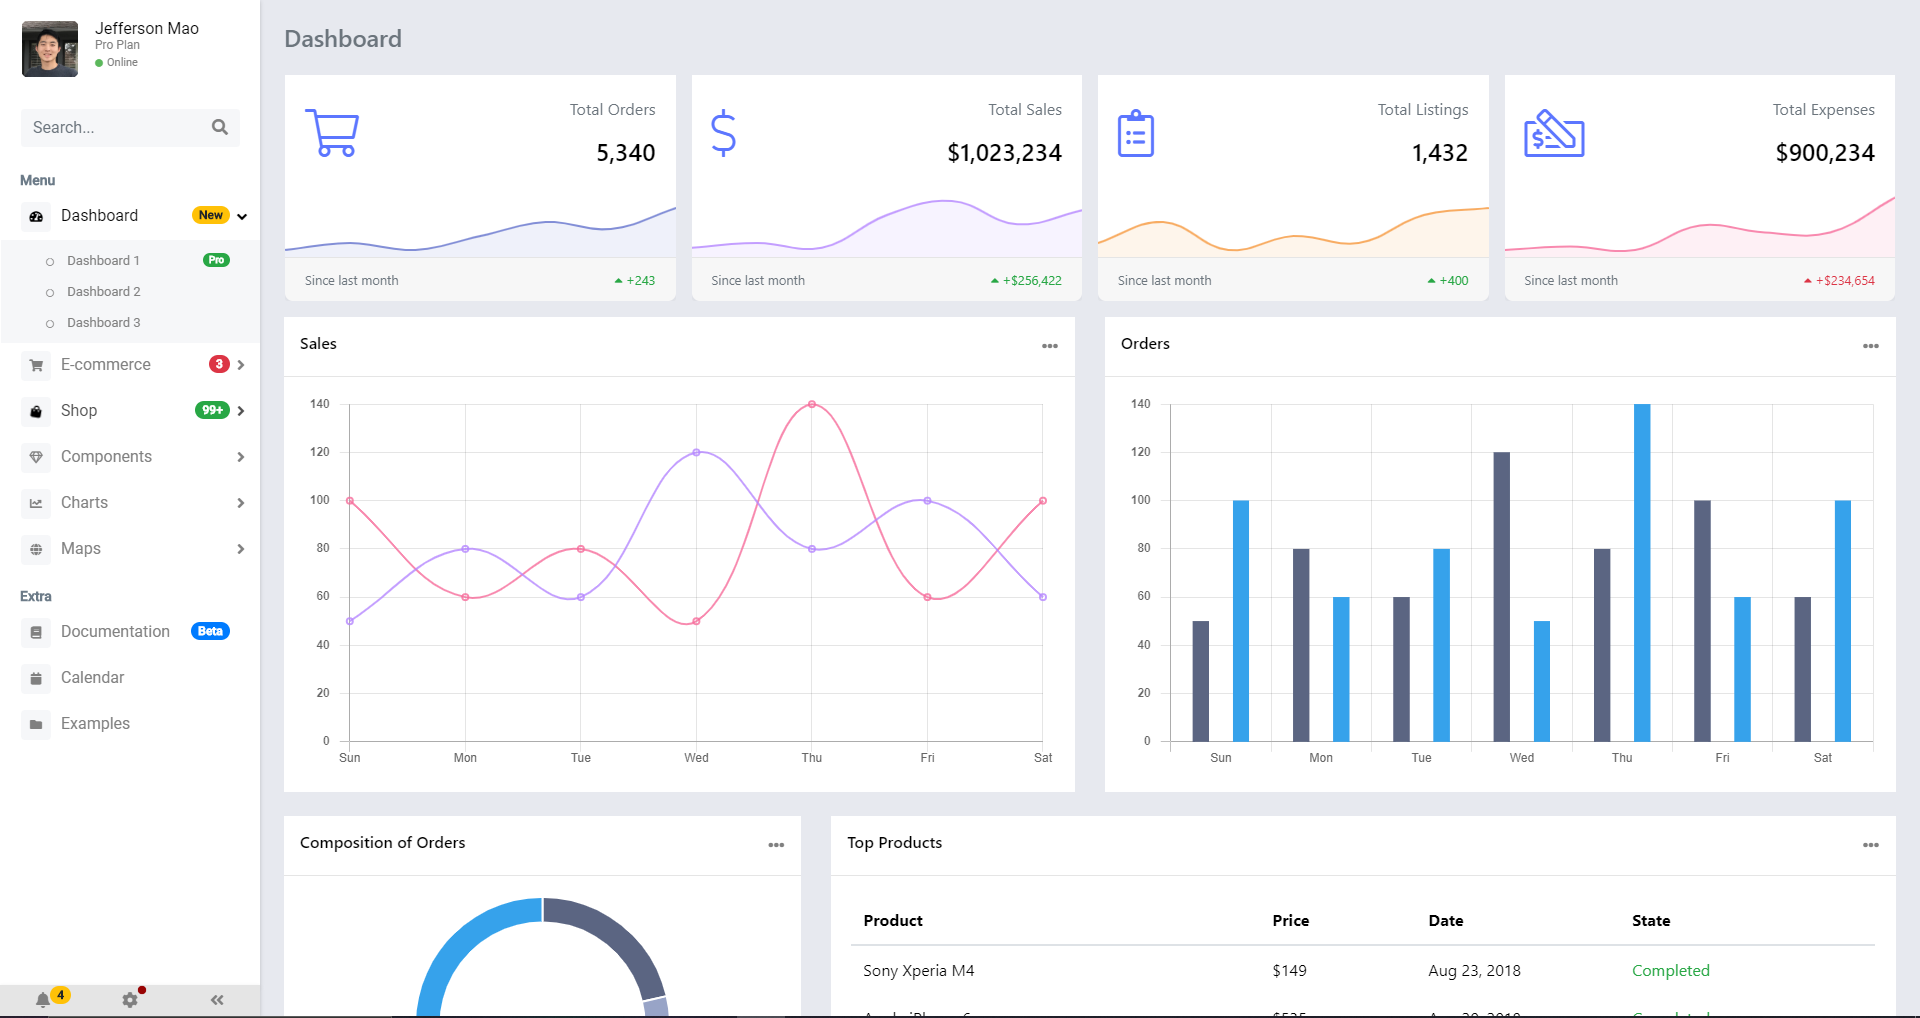Click Jefferson Mao profile avatar

[x=50, y=48]
